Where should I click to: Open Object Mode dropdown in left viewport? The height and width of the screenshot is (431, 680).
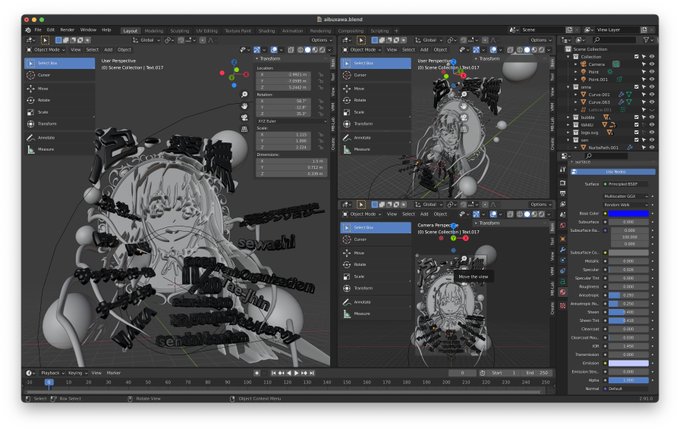click(x=46, y=50)
